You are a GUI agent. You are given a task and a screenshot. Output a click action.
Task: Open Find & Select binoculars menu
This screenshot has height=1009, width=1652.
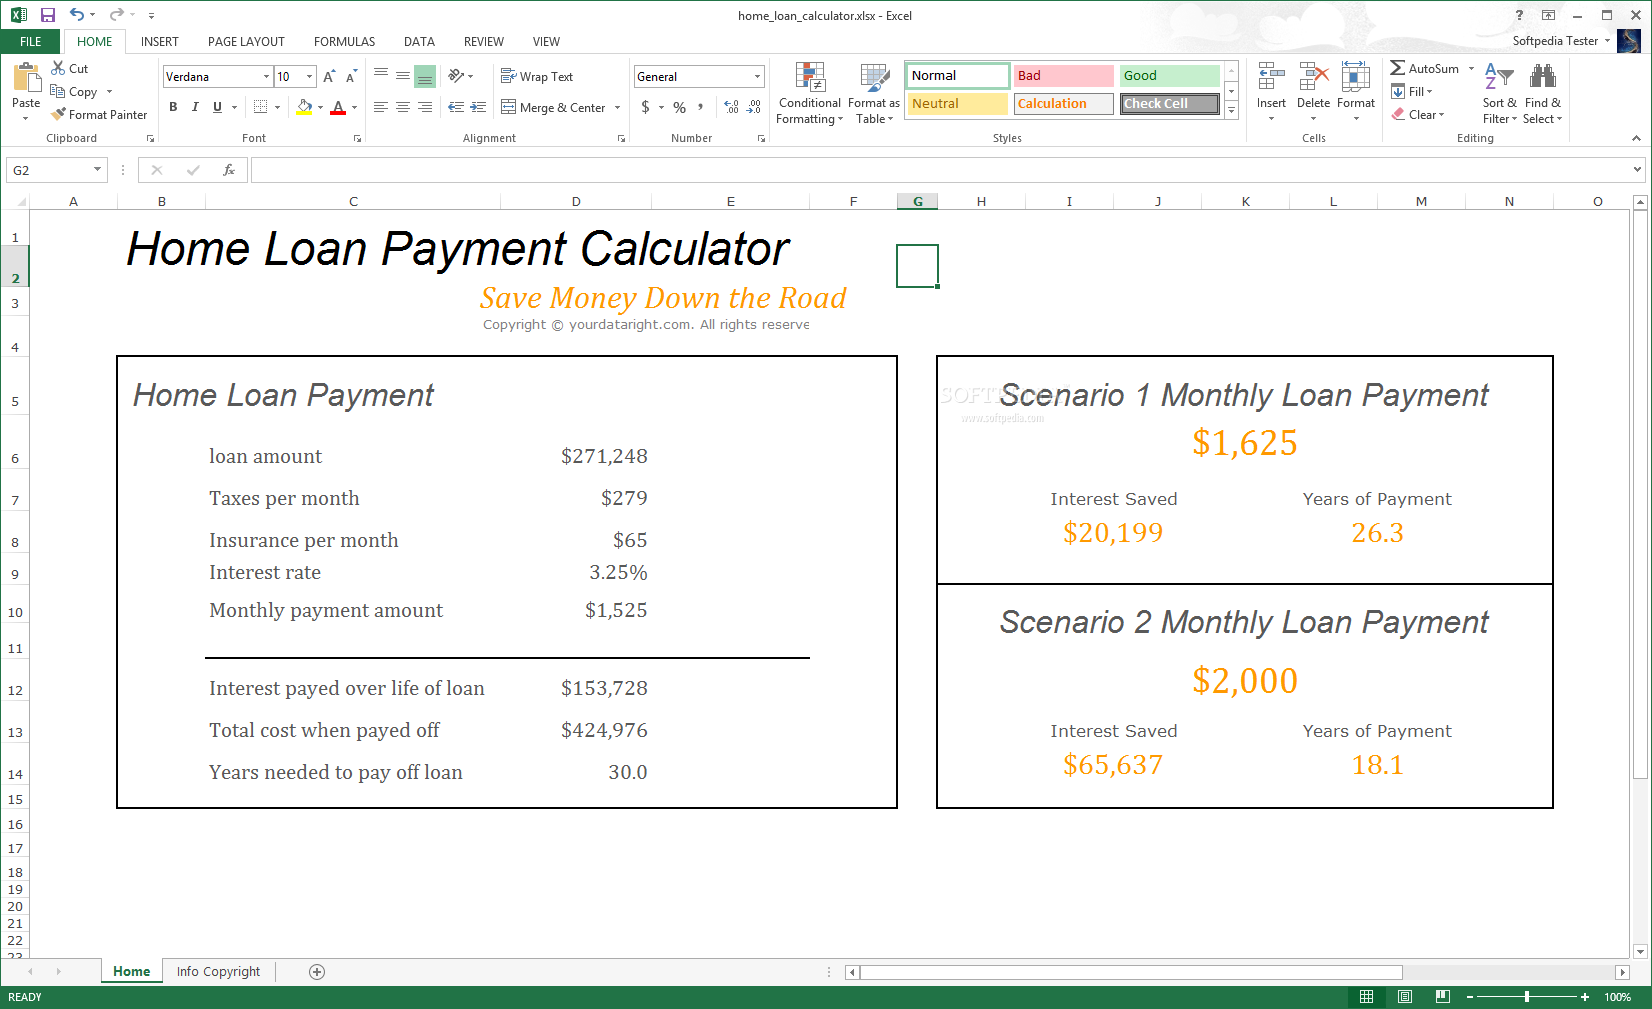(x=1543, y=93)
